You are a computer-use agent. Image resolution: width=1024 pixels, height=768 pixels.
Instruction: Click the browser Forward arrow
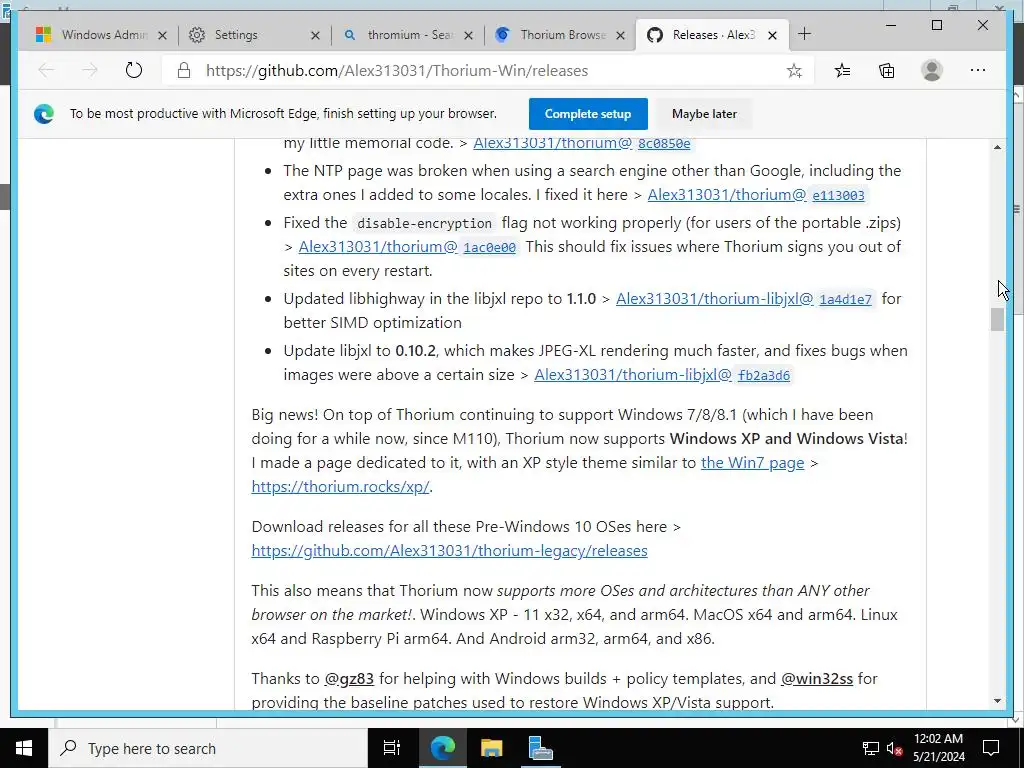[x=89, y=71]
